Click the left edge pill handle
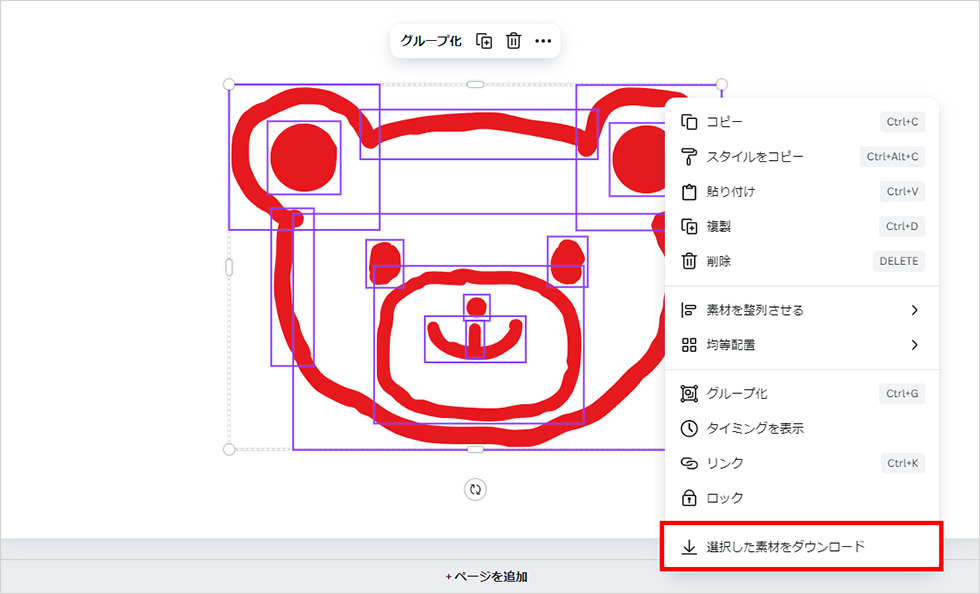980x594 pixels. (x=229, y=267)
